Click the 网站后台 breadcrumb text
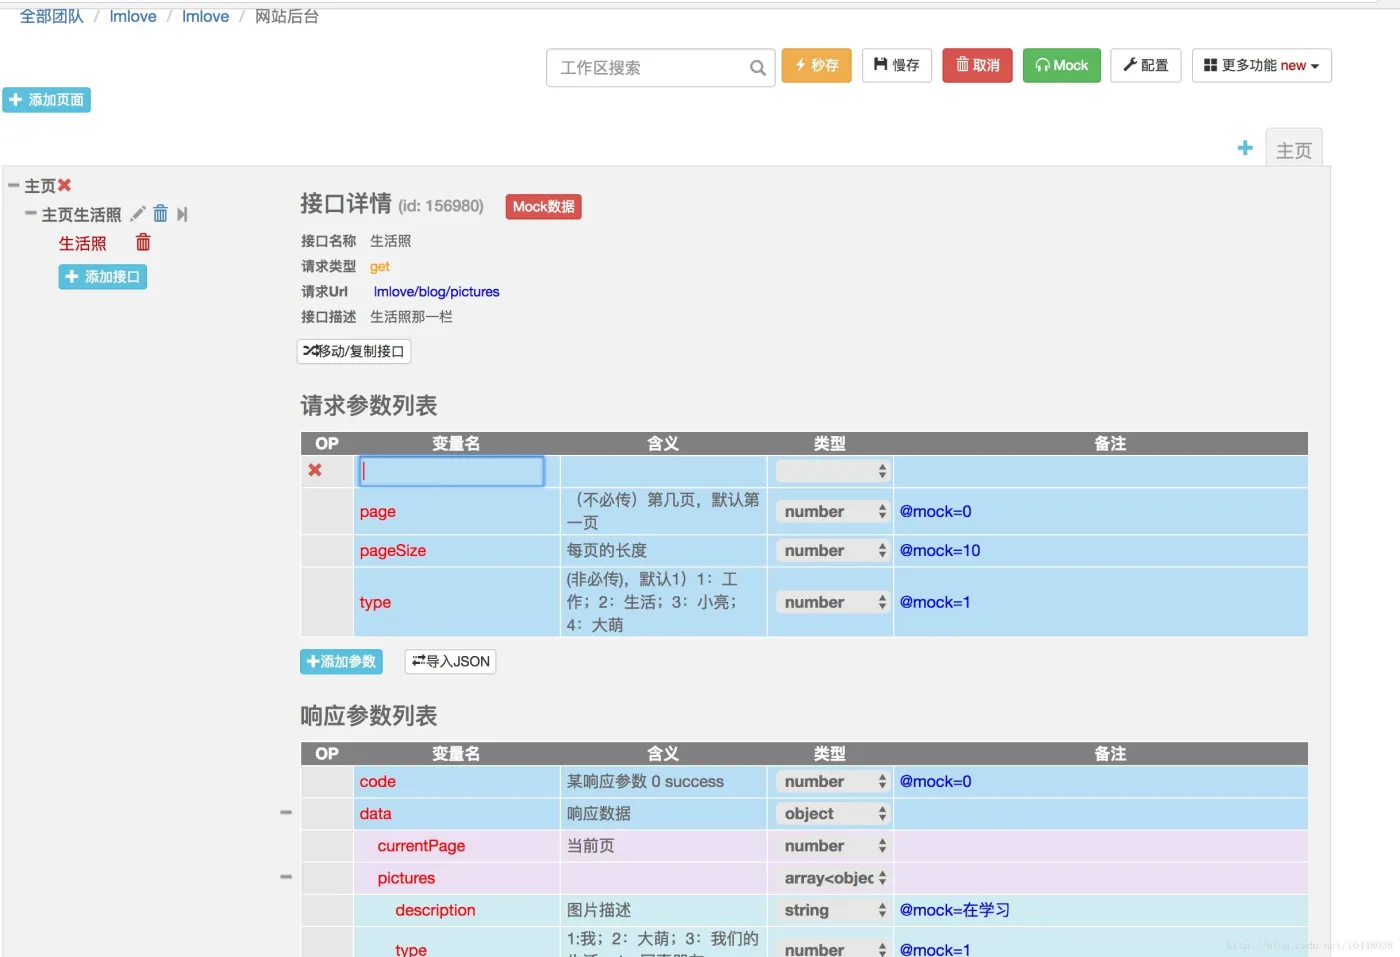 (x=287, y=16)
